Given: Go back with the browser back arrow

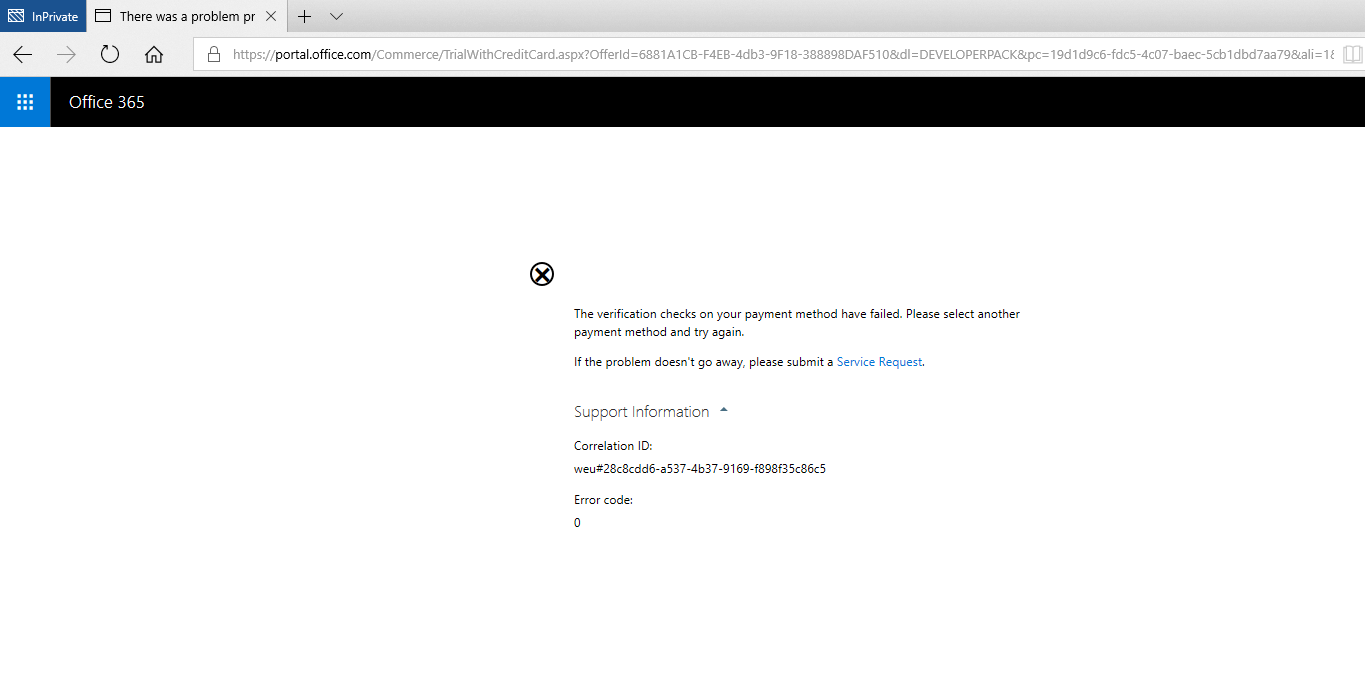Looking at the screenshot, I should pos(22,54).
